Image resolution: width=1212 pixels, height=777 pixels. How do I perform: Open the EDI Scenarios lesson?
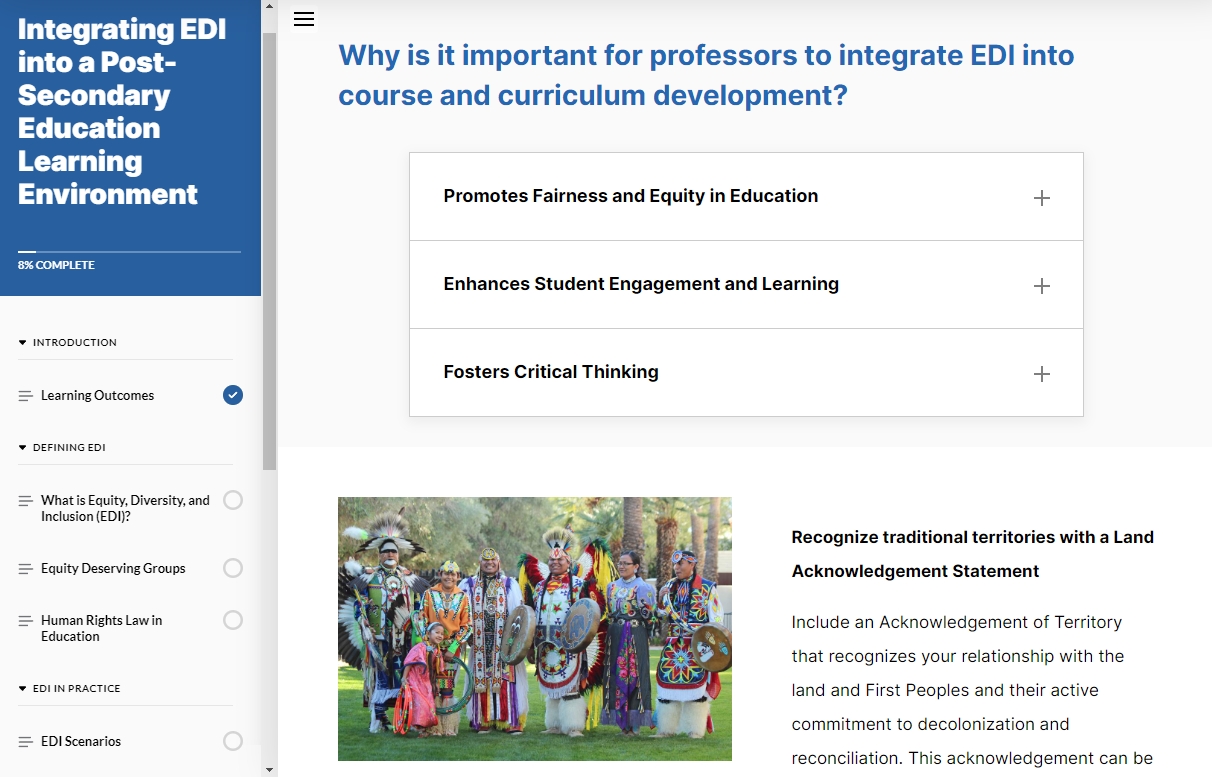point(80,741)
